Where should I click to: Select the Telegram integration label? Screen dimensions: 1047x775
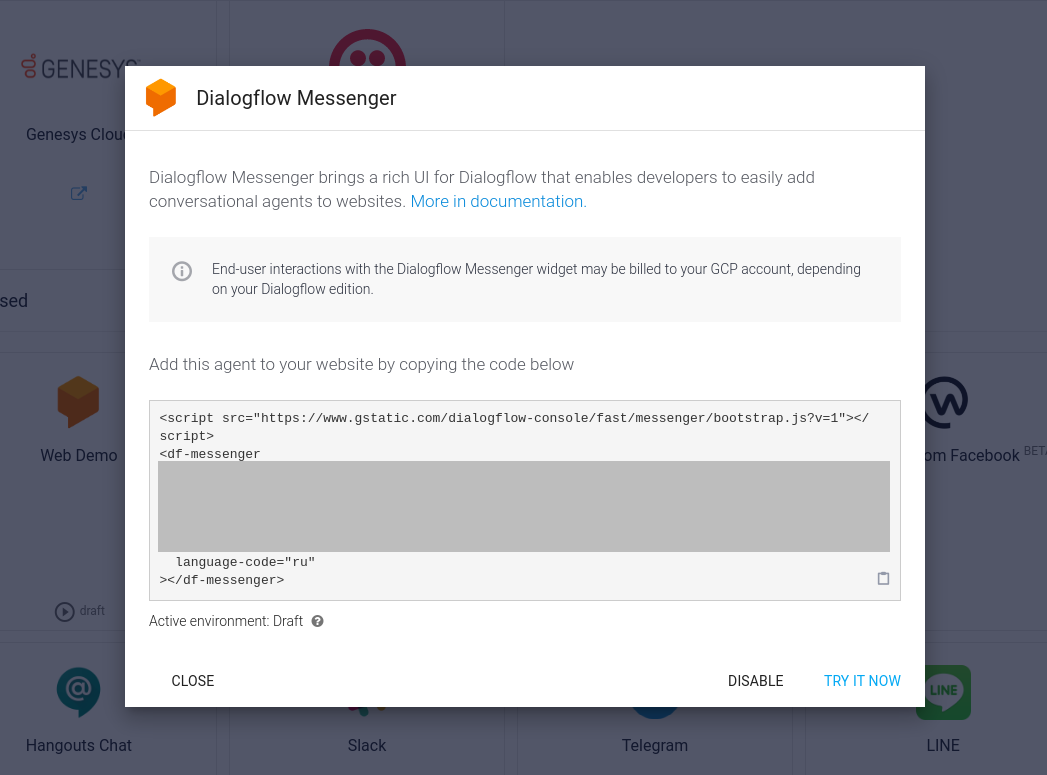click(654, 746)
